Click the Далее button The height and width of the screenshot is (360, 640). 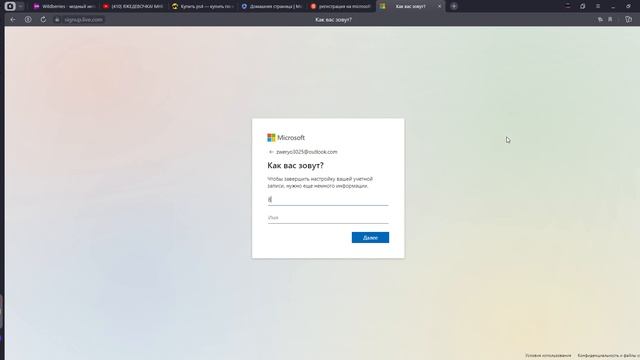point(370,238)
